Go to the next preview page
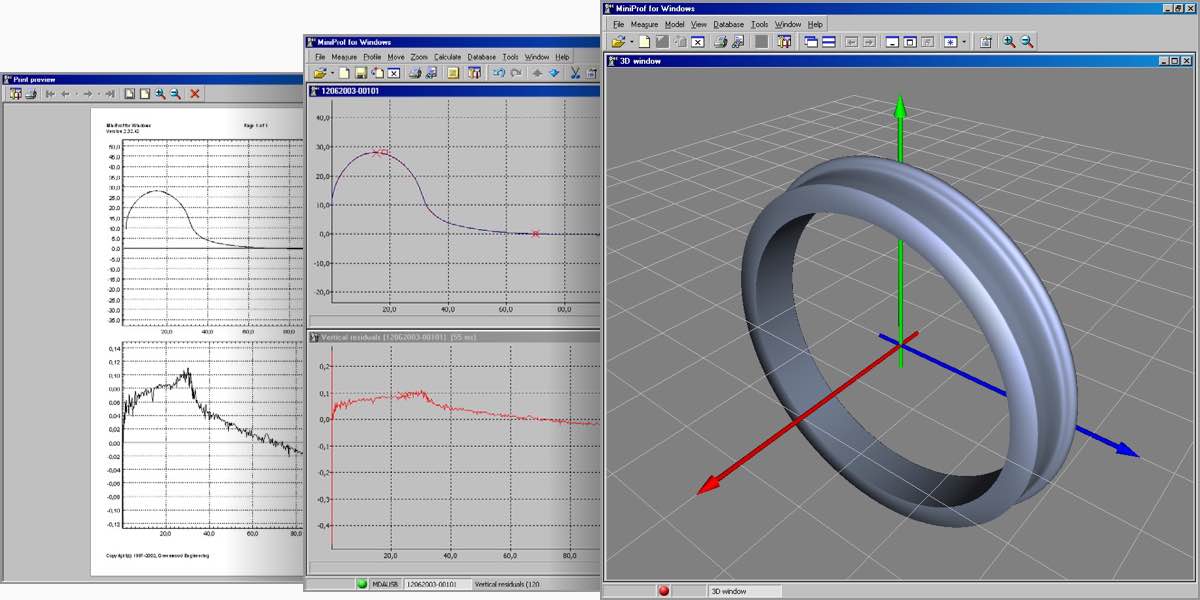The image size is (1200, 600). click(87, 93)
